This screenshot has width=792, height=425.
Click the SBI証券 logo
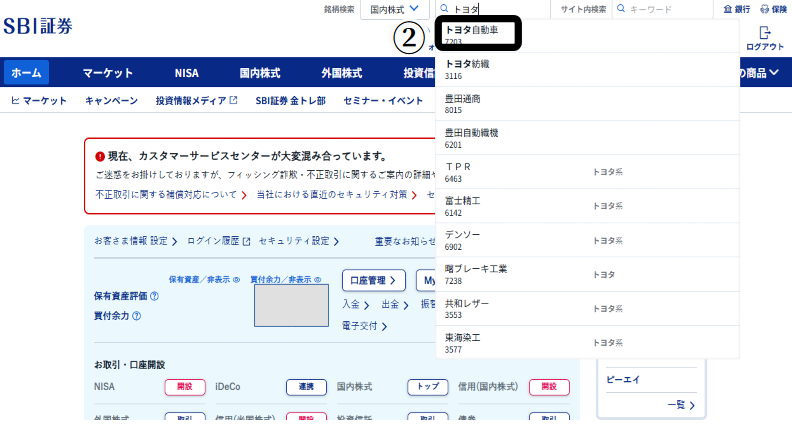[51, 26]
